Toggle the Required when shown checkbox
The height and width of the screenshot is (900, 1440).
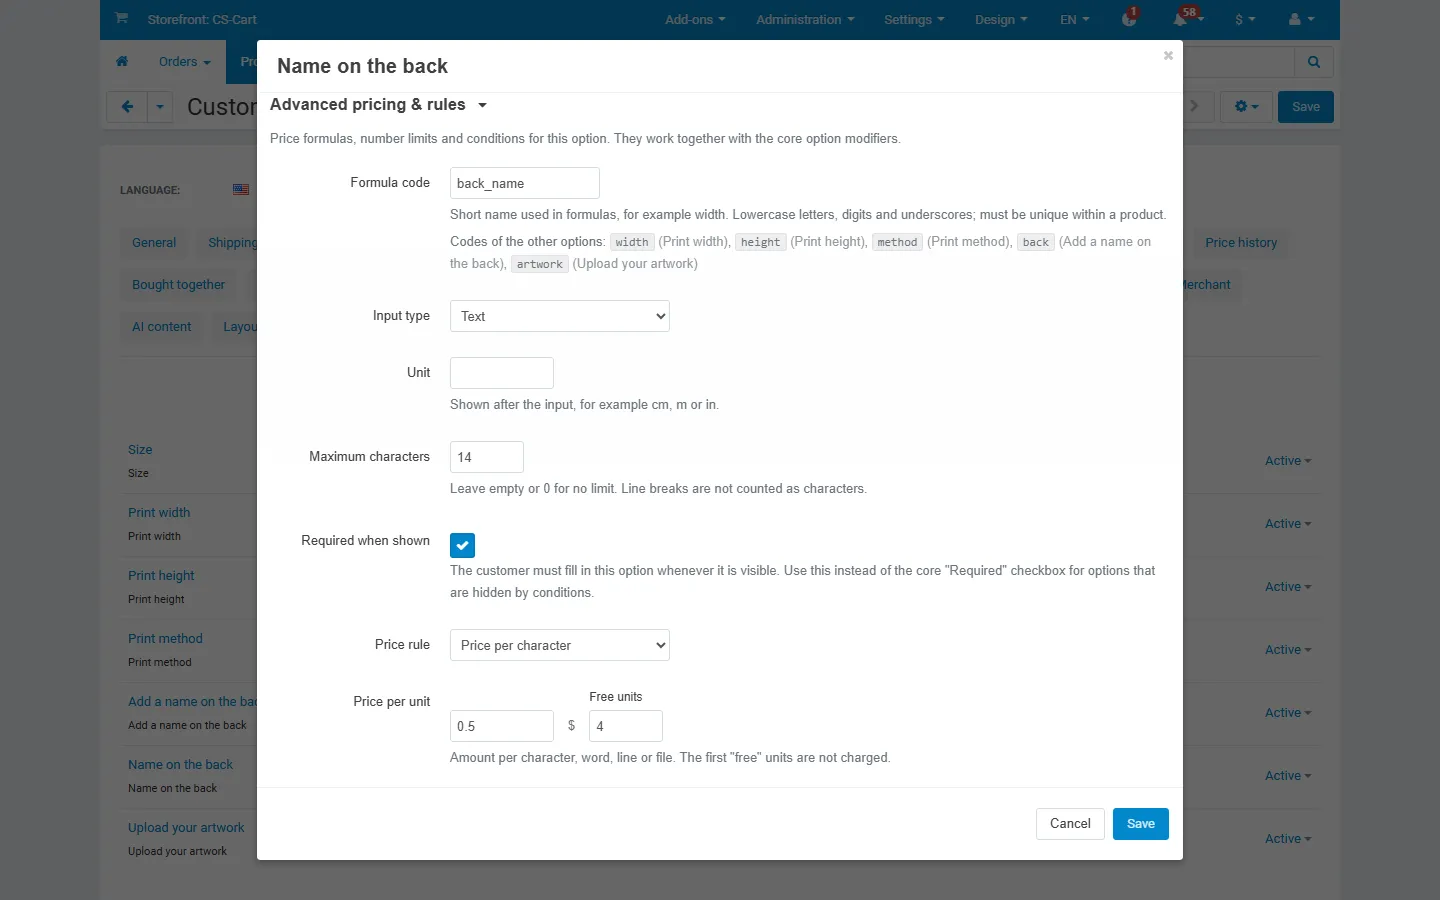462,545
